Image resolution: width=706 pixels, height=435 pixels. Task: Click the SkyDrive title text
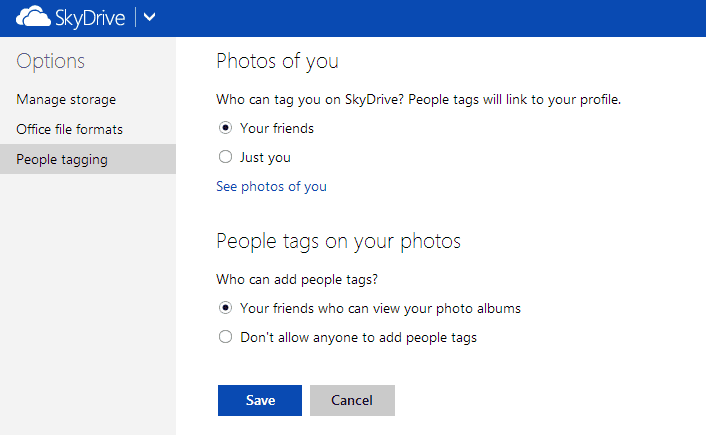click(90, 18)
